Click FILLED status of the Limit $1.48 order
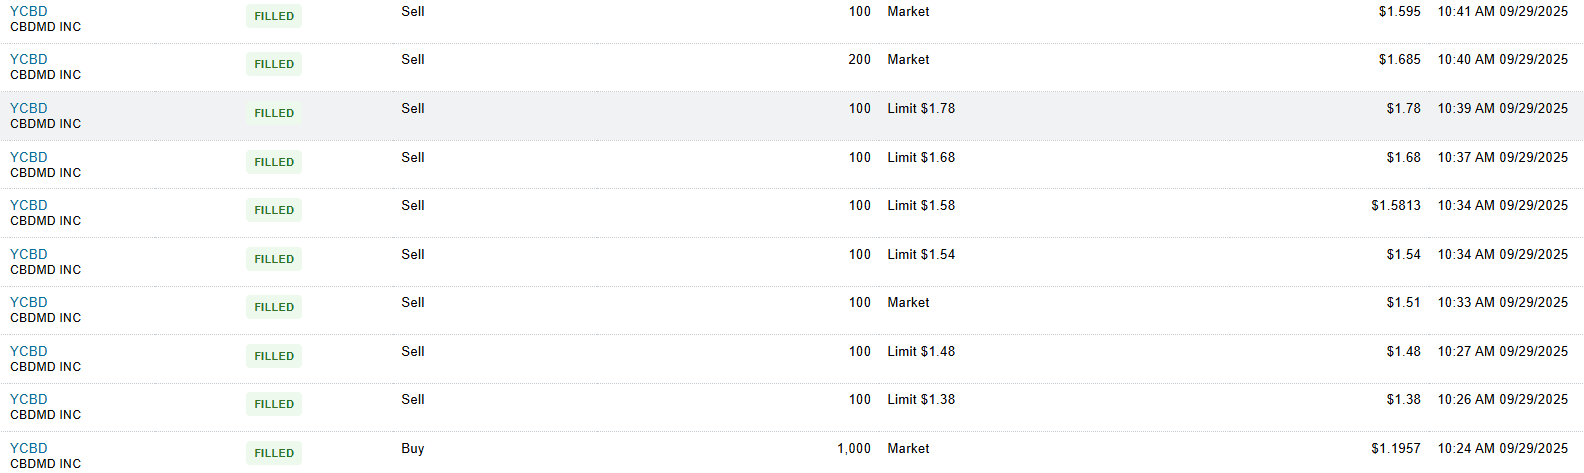1584x473 pixels. coord(274,356)
